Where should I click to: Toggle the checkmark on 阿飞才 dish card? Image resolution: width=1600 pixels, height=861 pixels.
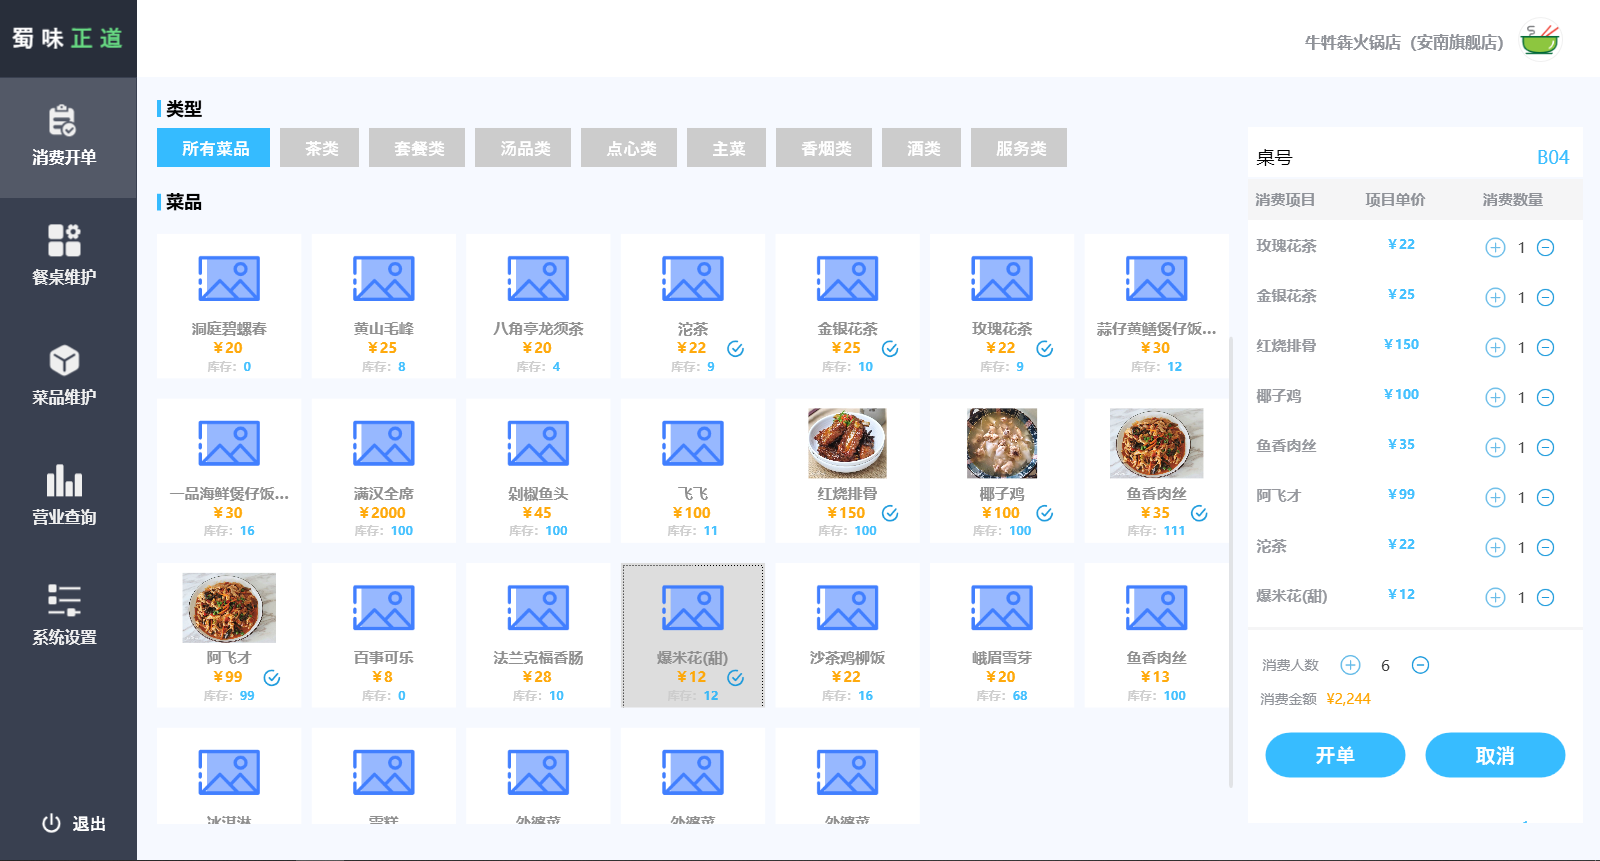(271, 678)
